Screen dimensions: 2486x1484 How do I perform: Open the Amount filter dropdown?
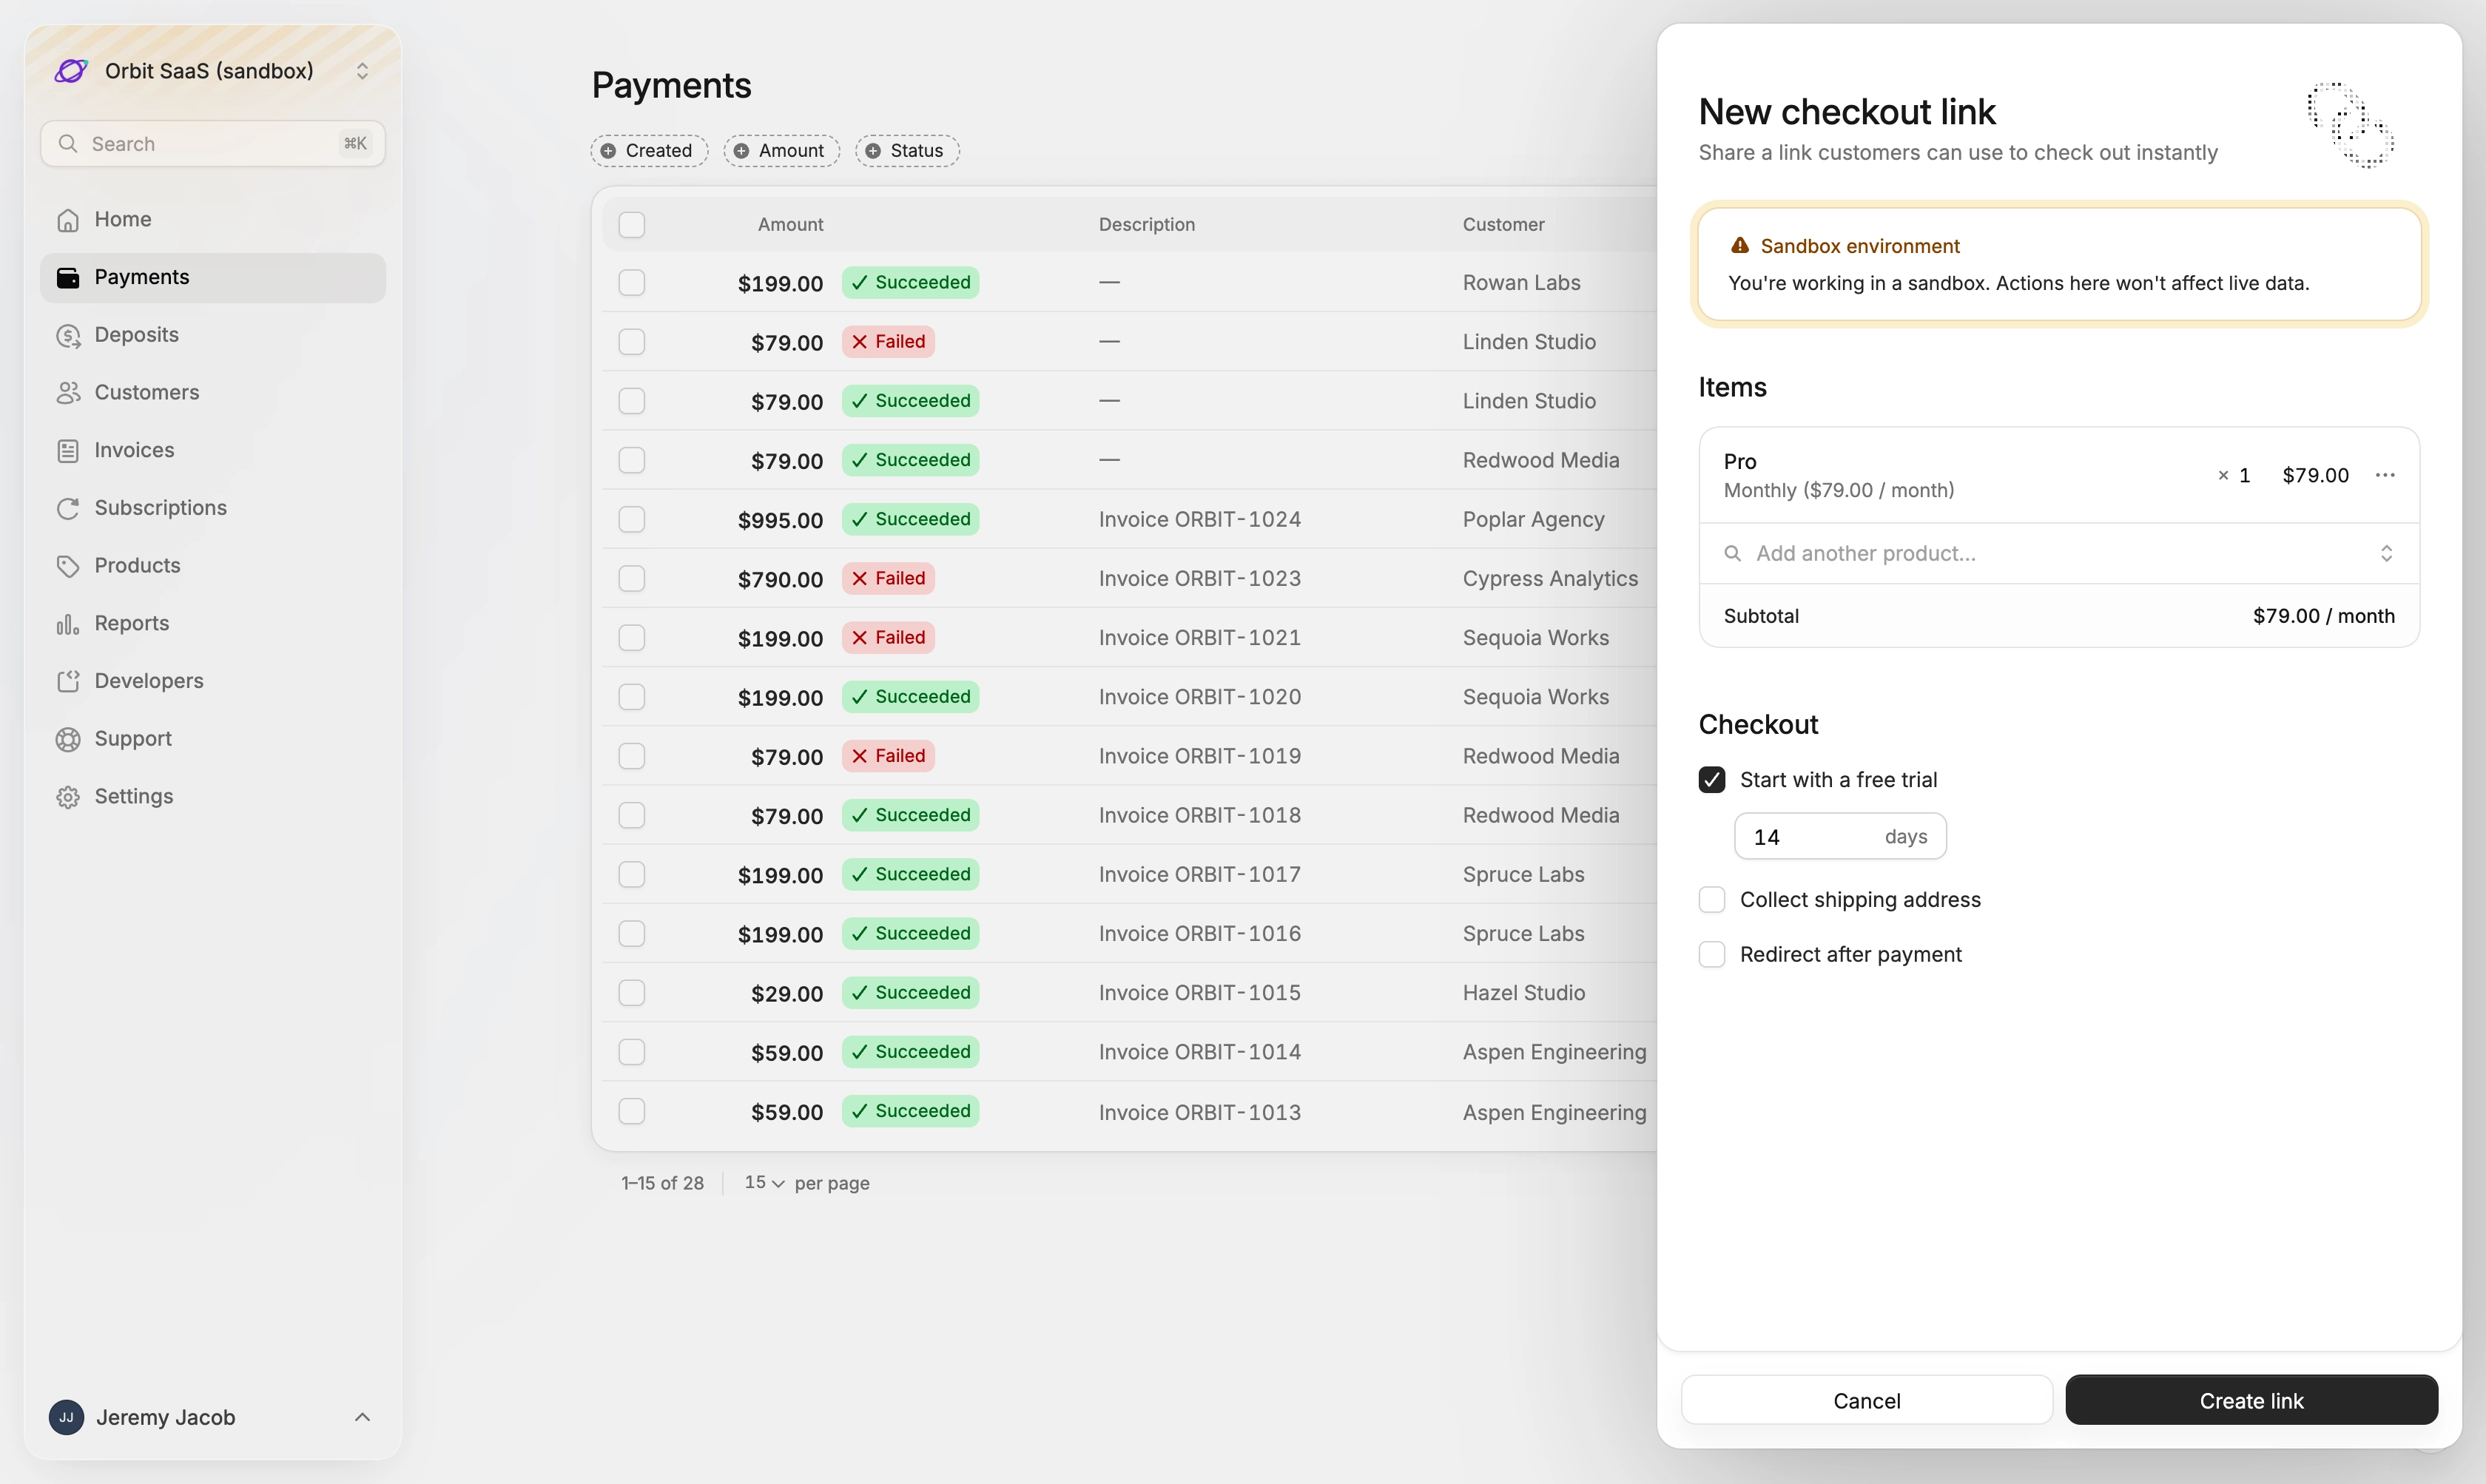click(782, 151)
